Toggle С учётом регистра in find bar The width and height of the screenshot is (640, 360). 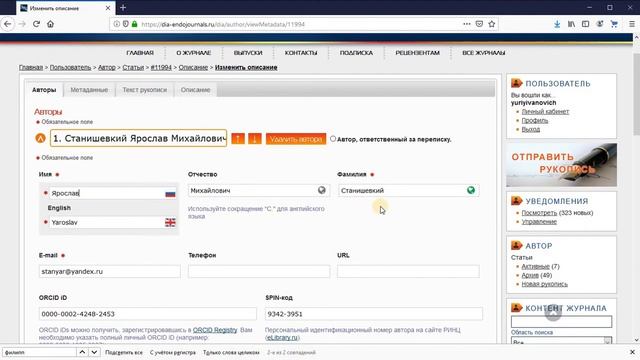pyautogui.click(x=173, y=352)
